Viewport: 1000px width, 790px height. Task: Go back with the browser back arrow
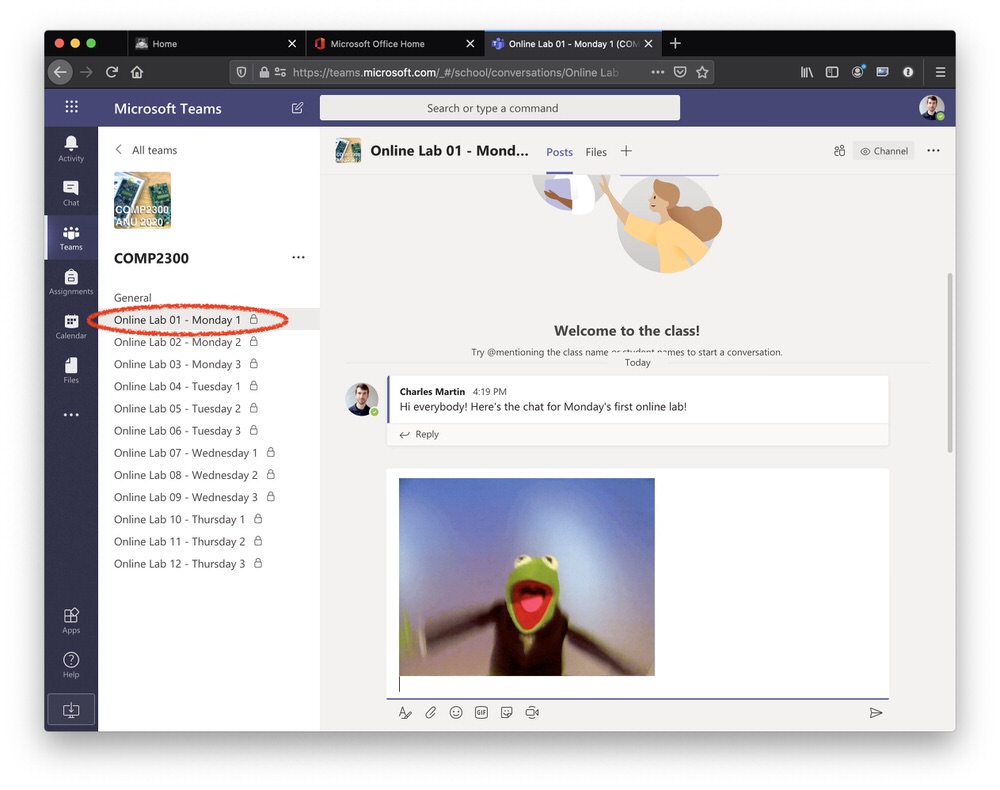pyautogui.click(x=60, y=72)
